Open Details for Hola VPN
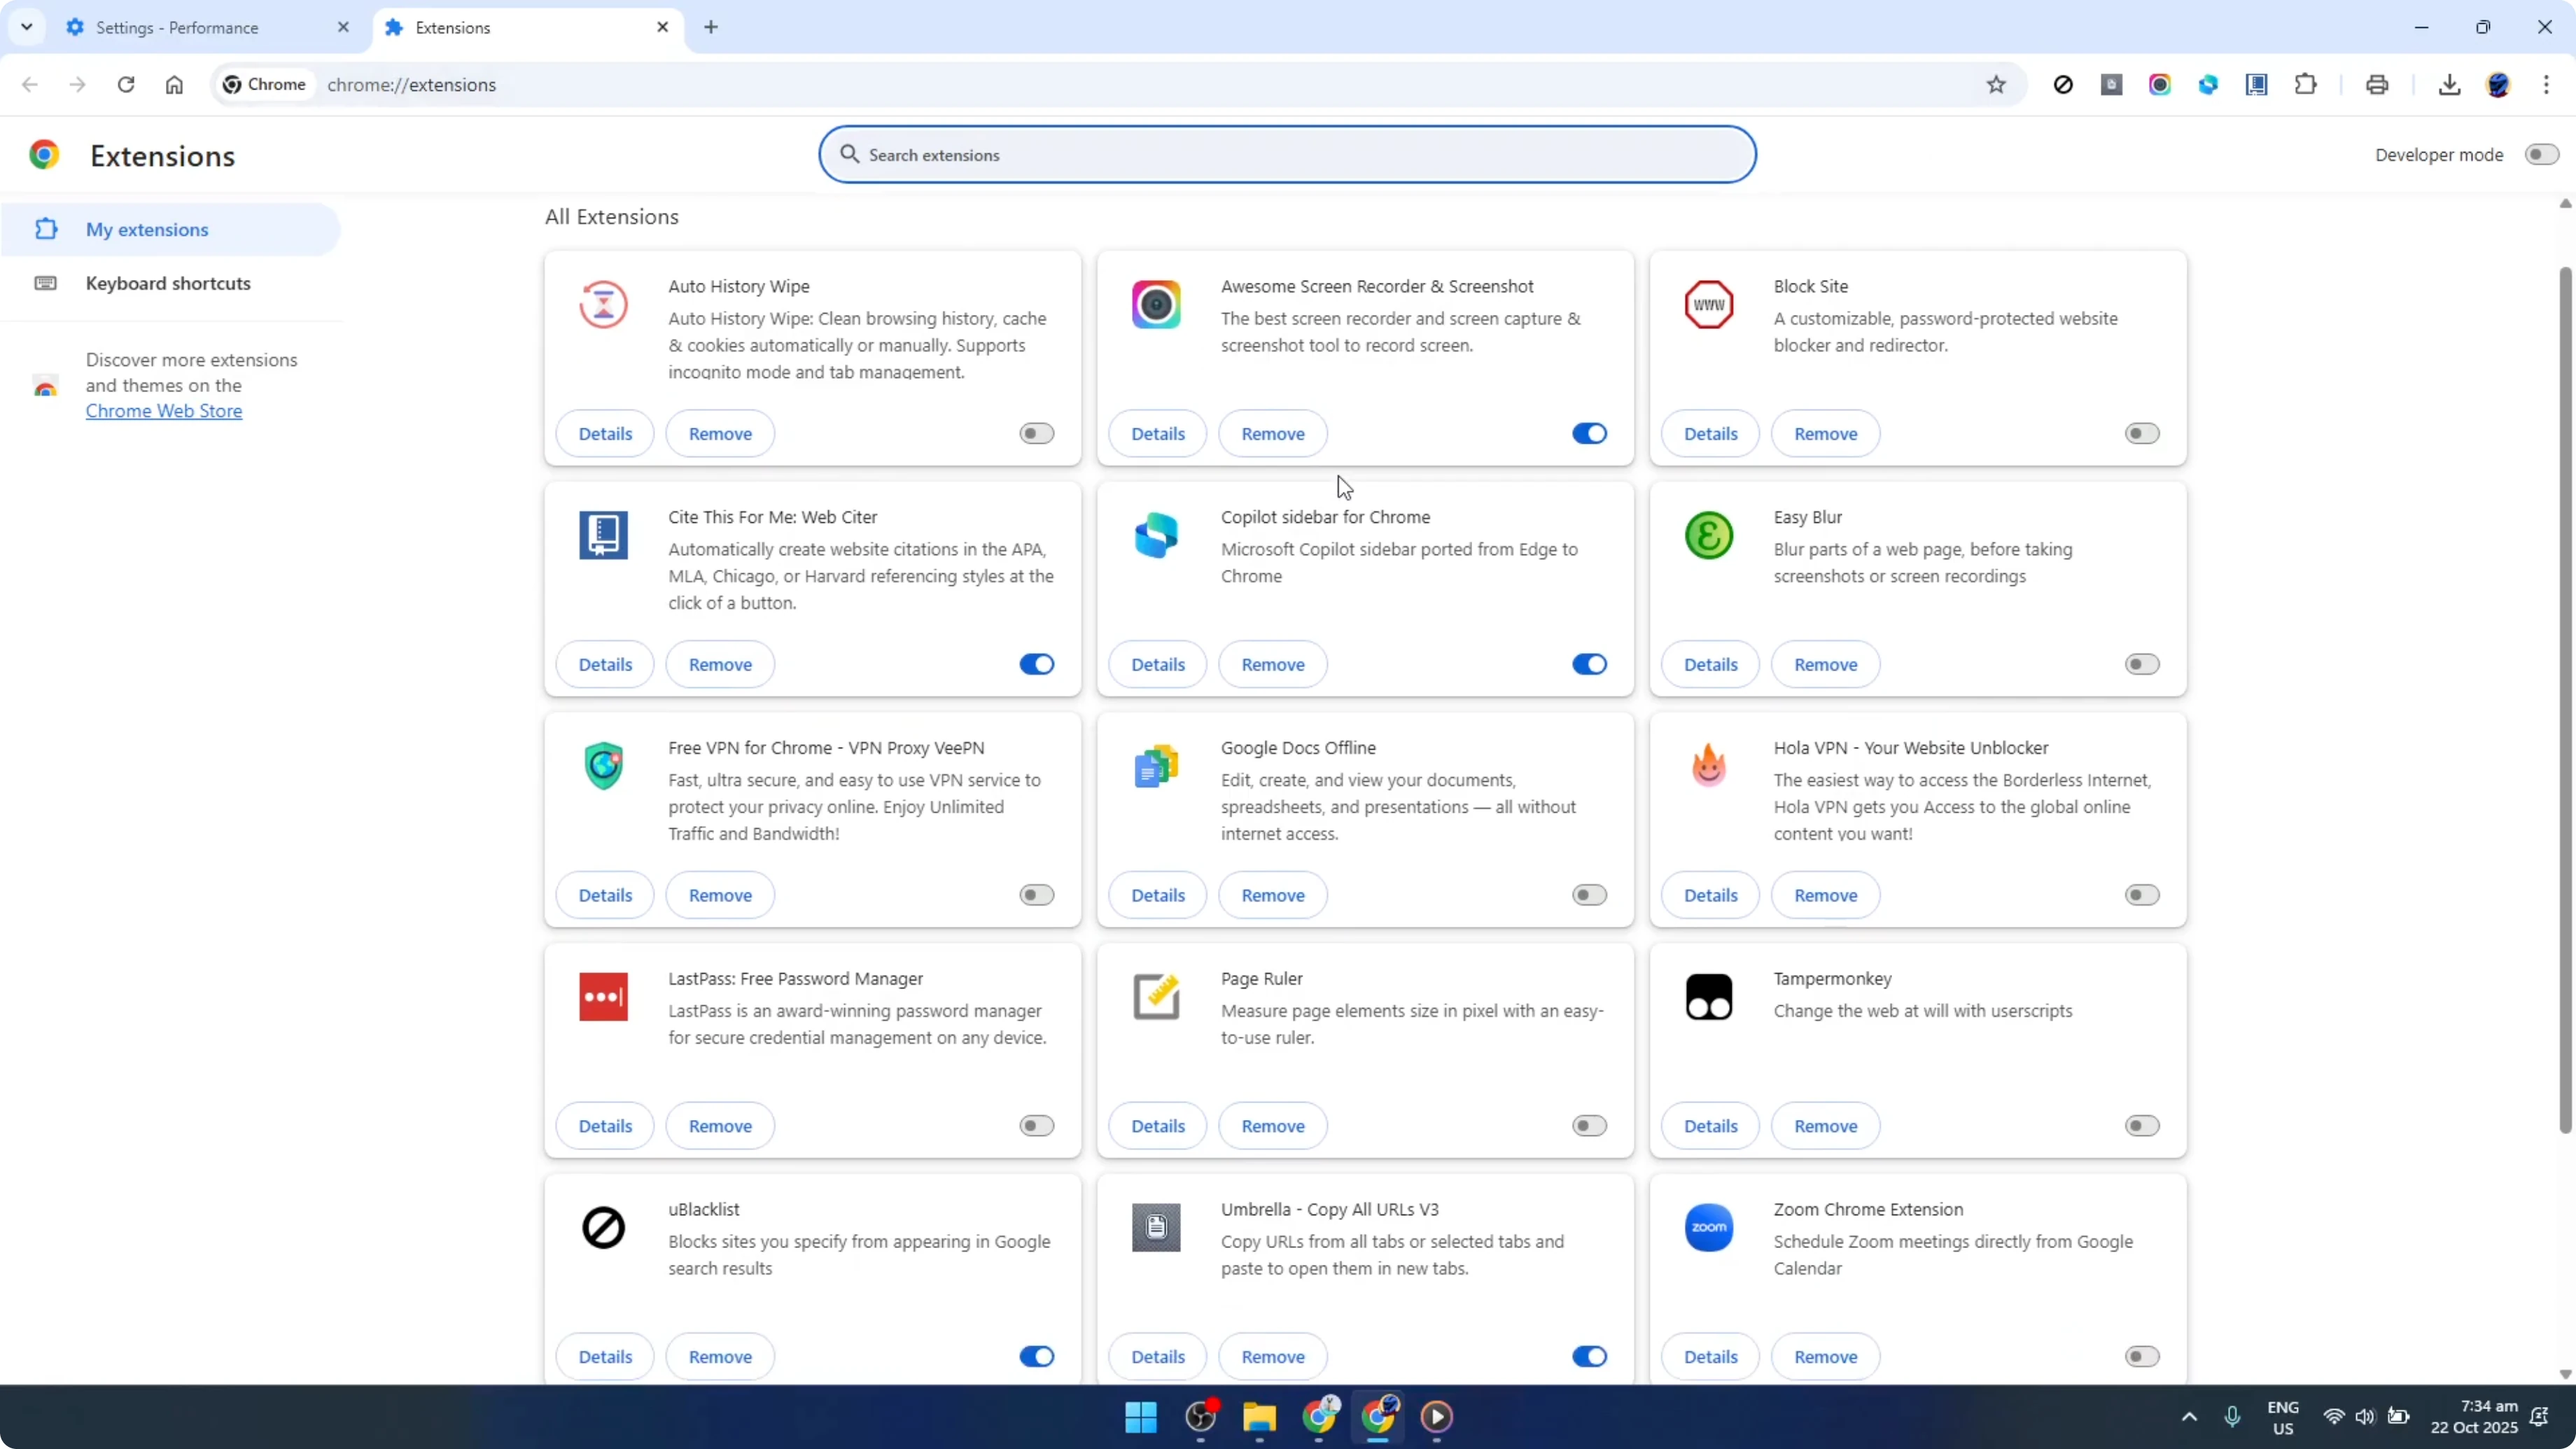The height and width of the screenshot is (1449, 2576). [1710, 896]
